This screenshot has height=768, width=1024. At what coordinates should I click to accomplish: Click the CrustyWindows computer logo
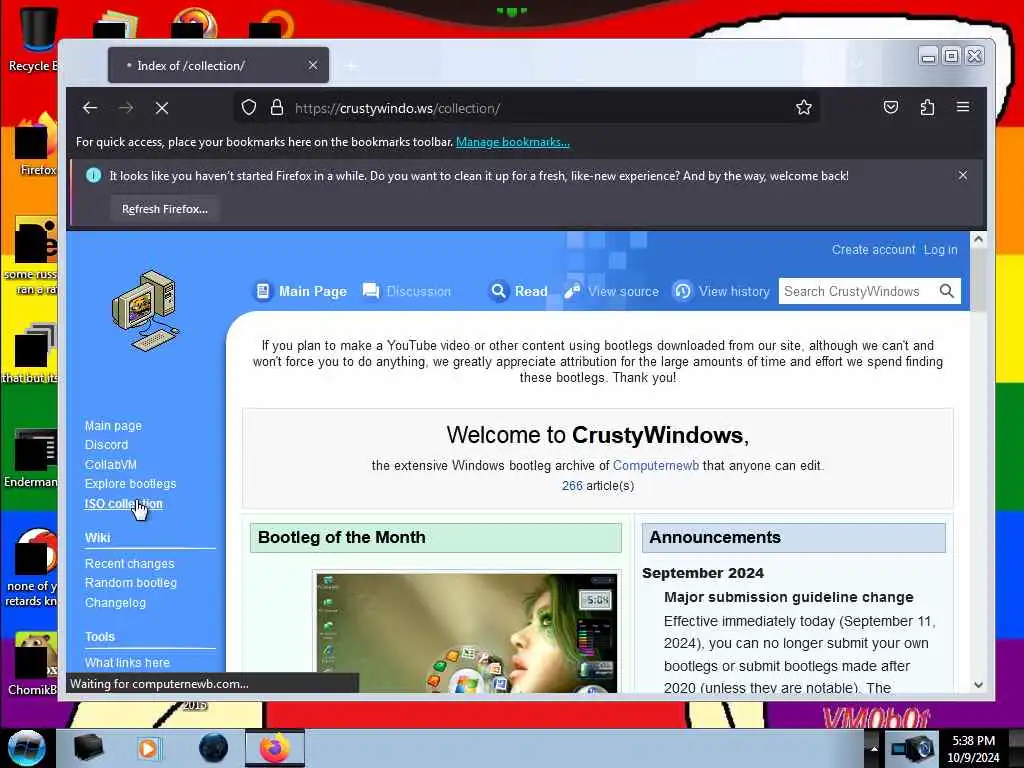(145, 310)
